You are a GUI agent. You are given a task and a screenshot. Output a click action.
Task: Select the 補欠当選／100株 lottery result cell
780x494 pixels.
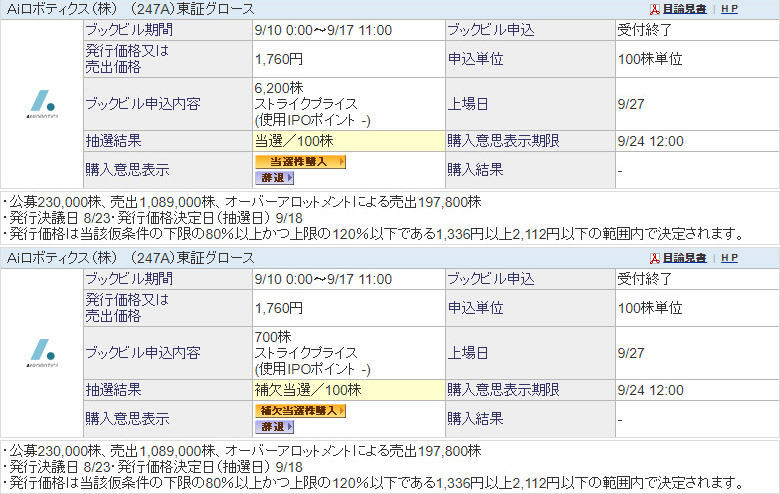(349, 390)
